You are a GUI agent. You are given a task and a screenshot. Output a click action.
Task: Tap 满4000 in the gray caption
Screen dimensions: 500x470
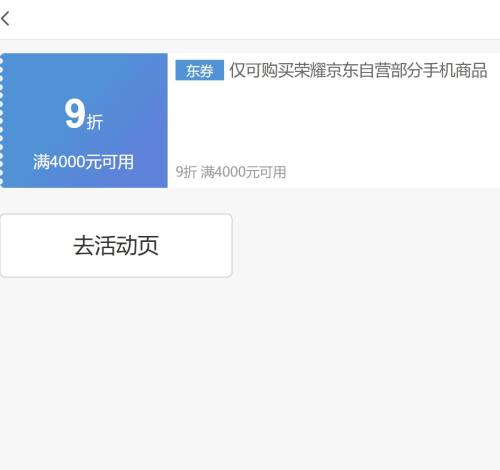point(223,172)
